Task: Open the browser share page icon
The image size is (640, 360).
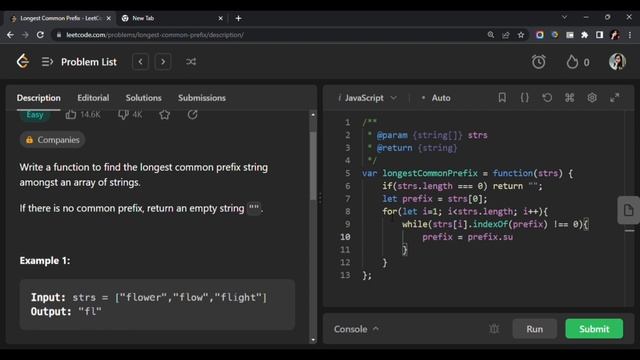Action: 506,35
